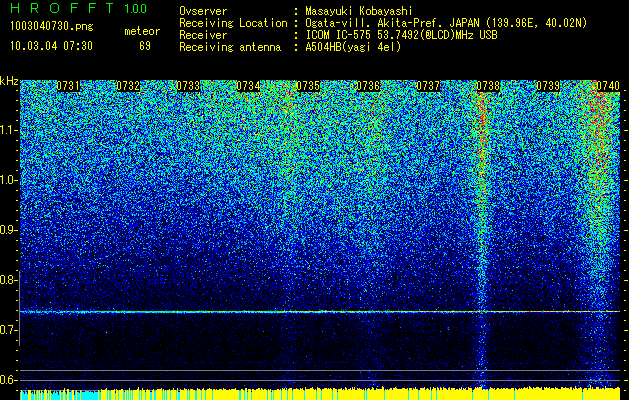The width and height of the screenshot is (629, 400).
Task: Click the 0.6 frequency axis label
Action: (x=8, y=380)
